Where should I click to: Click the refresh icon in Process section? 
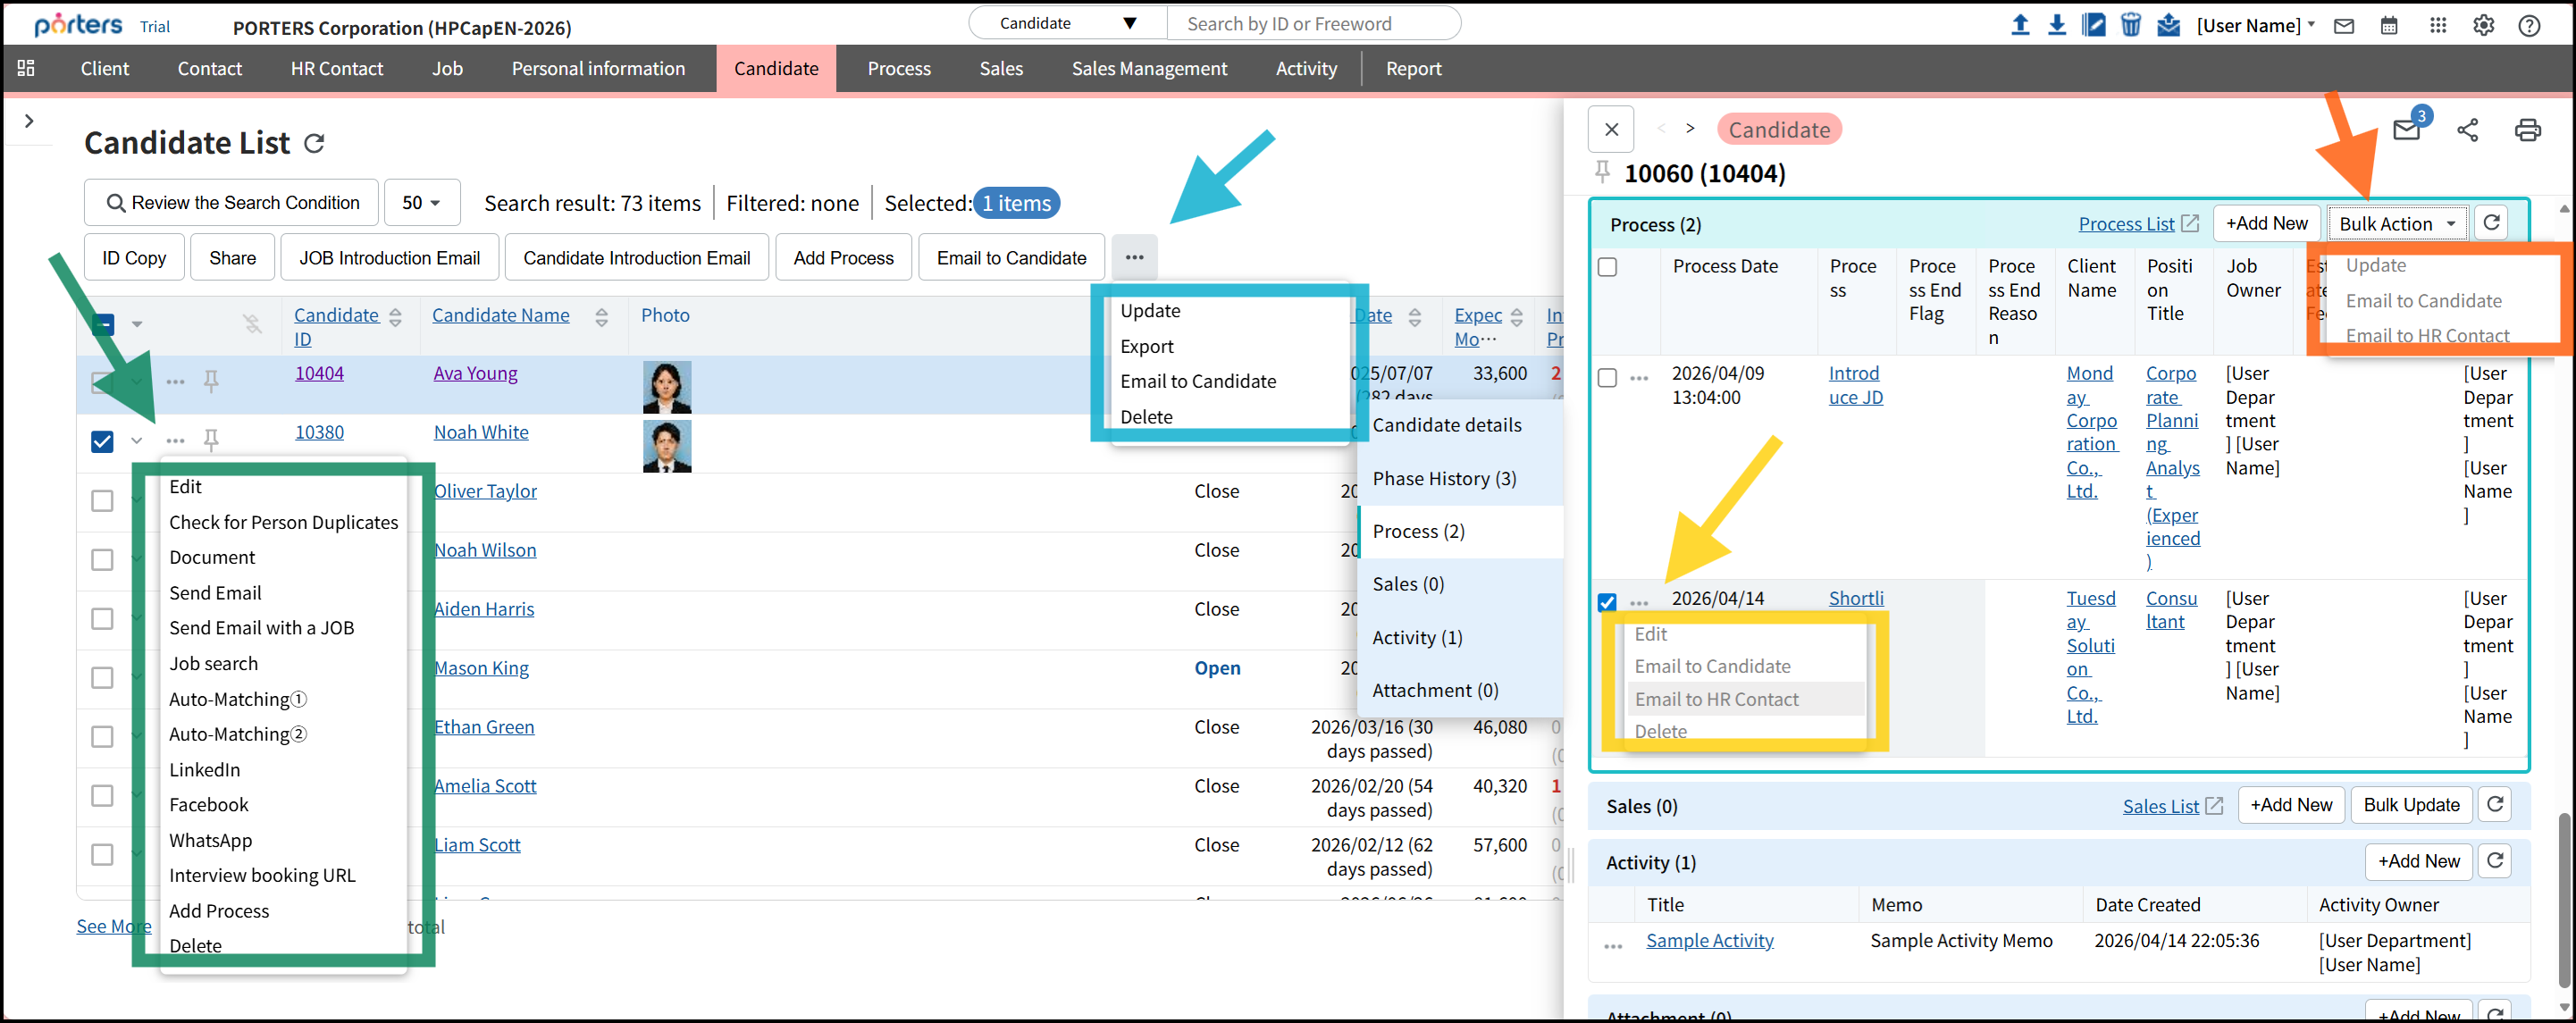click(x=2491, y=223)
